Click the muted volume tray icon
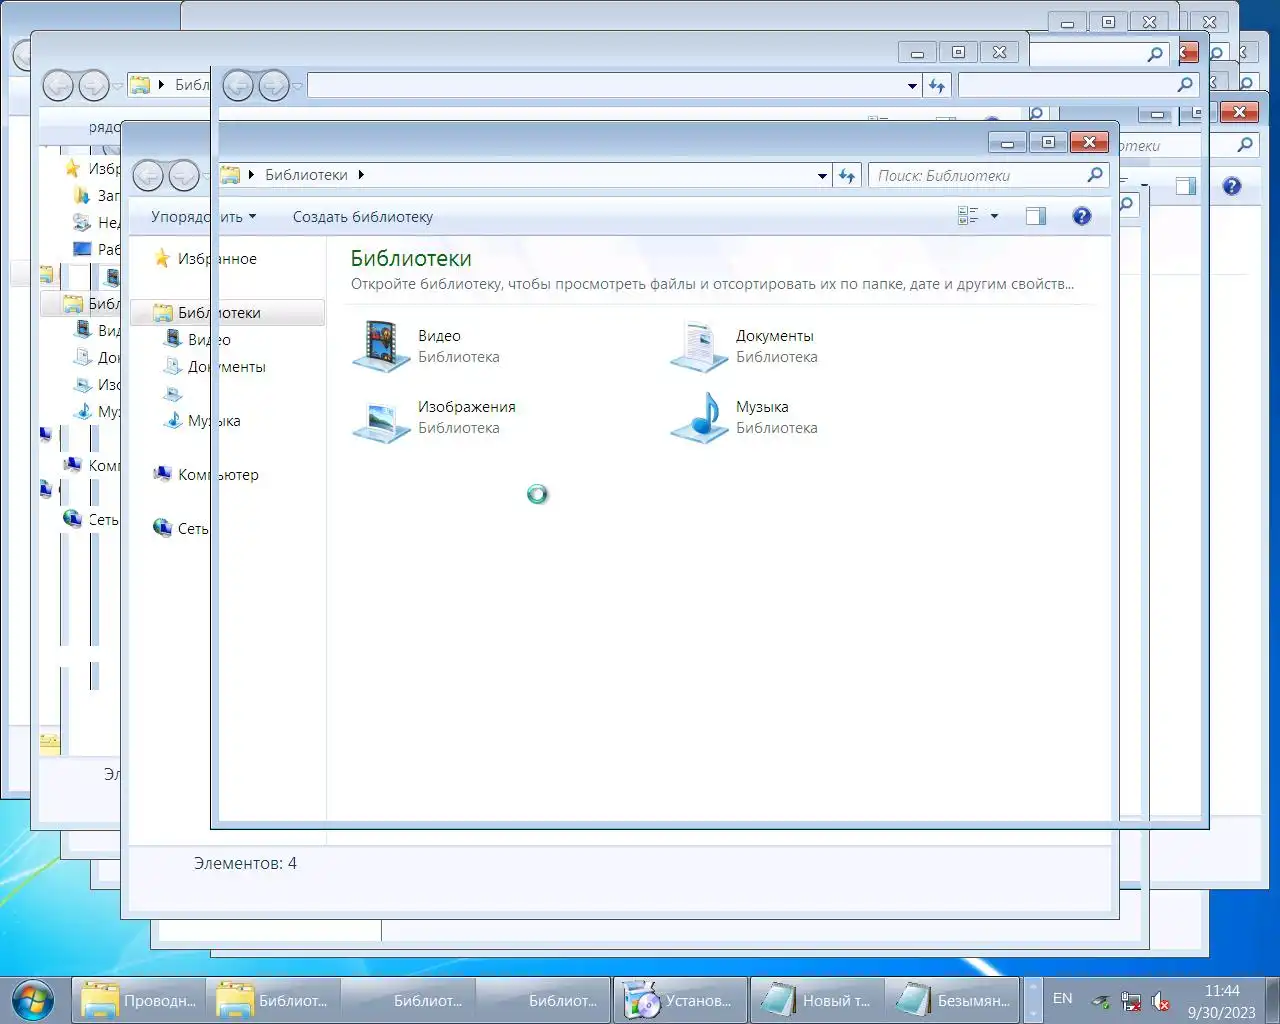 [x=1161, y=1001]
